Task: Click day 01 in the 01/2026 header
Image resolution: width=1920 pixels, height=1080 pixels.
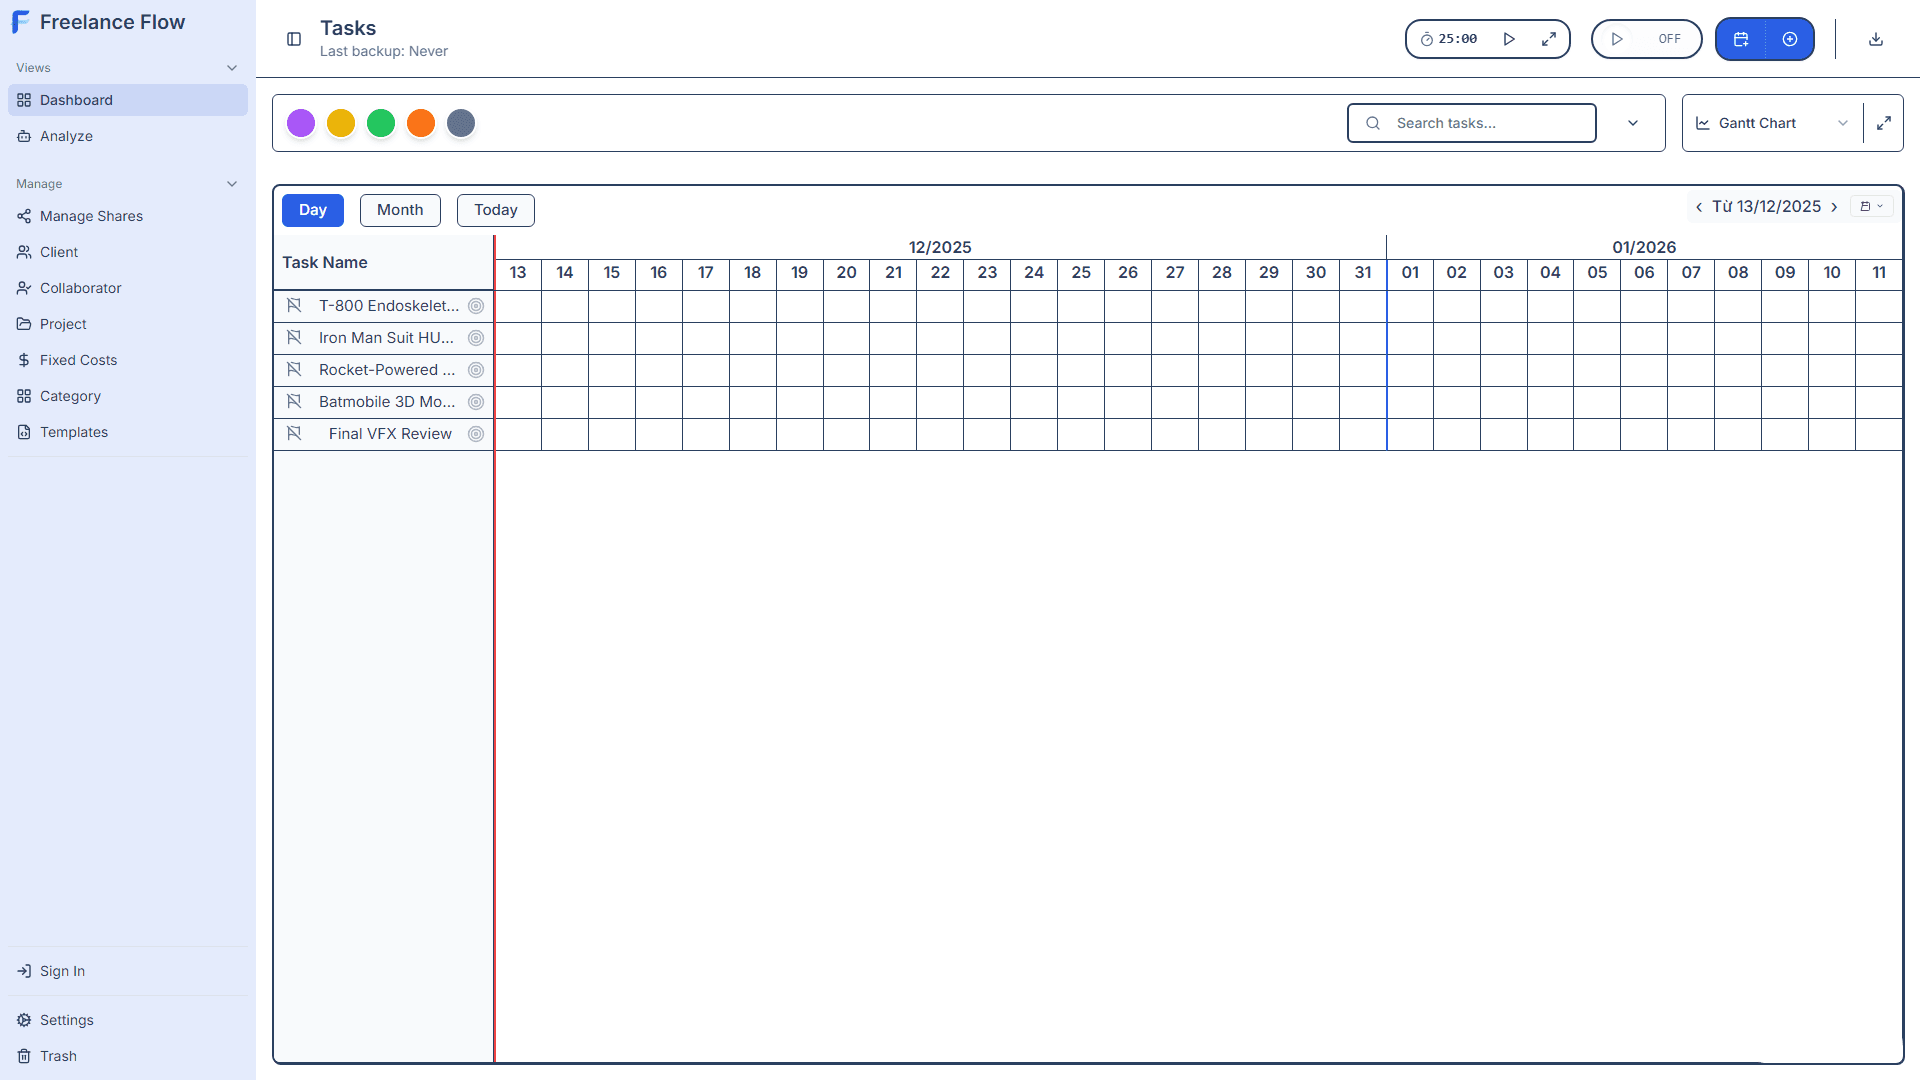Action: click(1410, 272)
